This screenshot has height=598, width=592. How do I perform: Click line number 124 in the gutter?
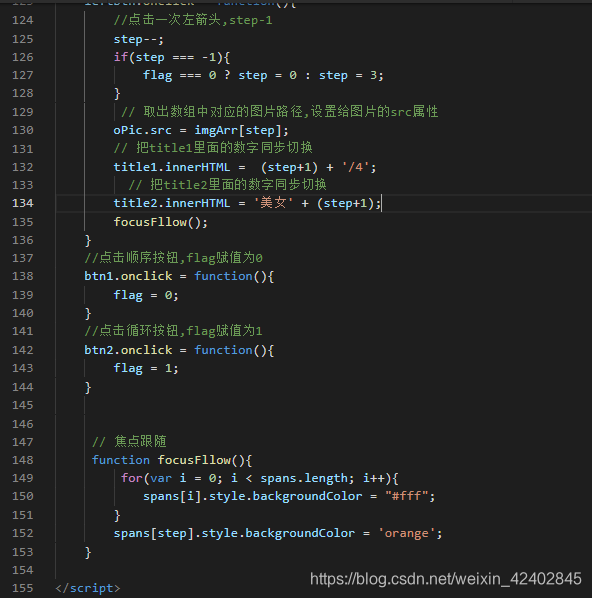point(23,20)
